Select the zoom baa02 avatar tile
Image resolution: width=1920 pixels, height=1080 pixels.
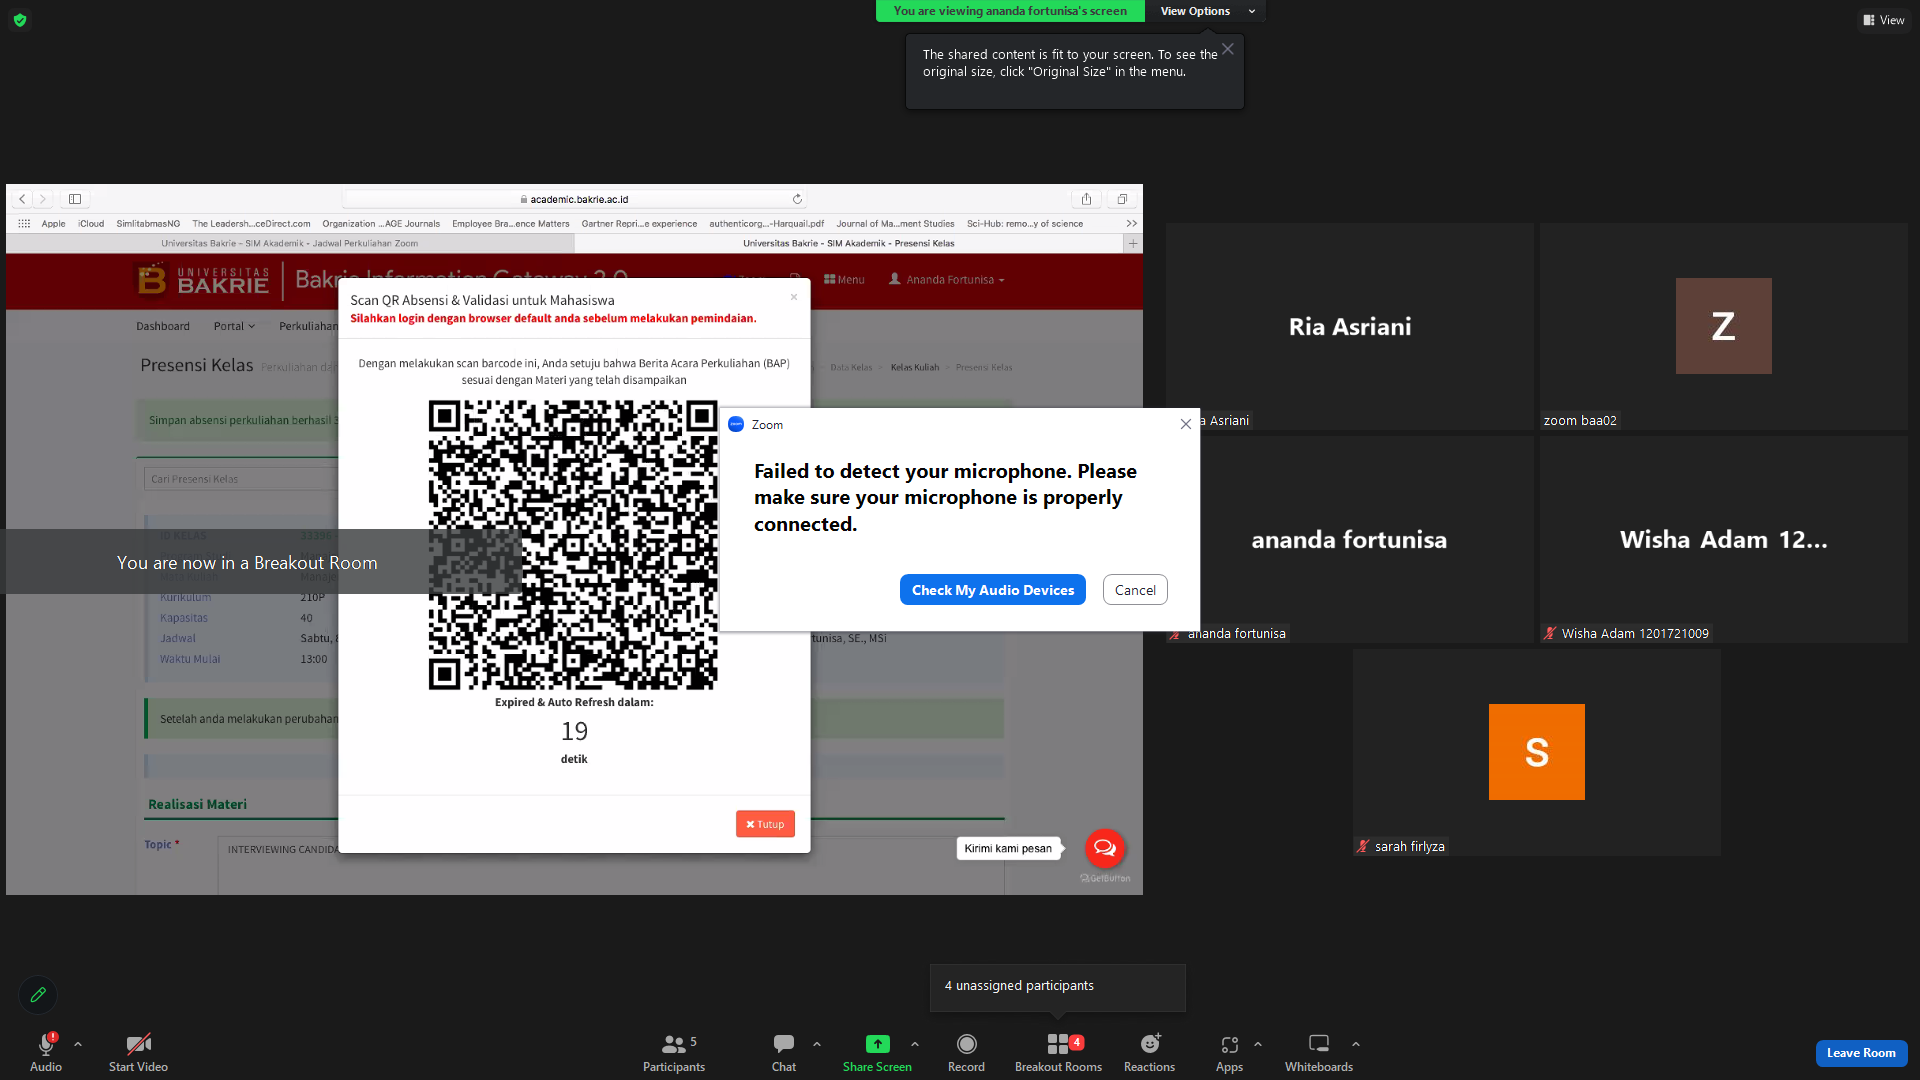[x=1724, y=326]
